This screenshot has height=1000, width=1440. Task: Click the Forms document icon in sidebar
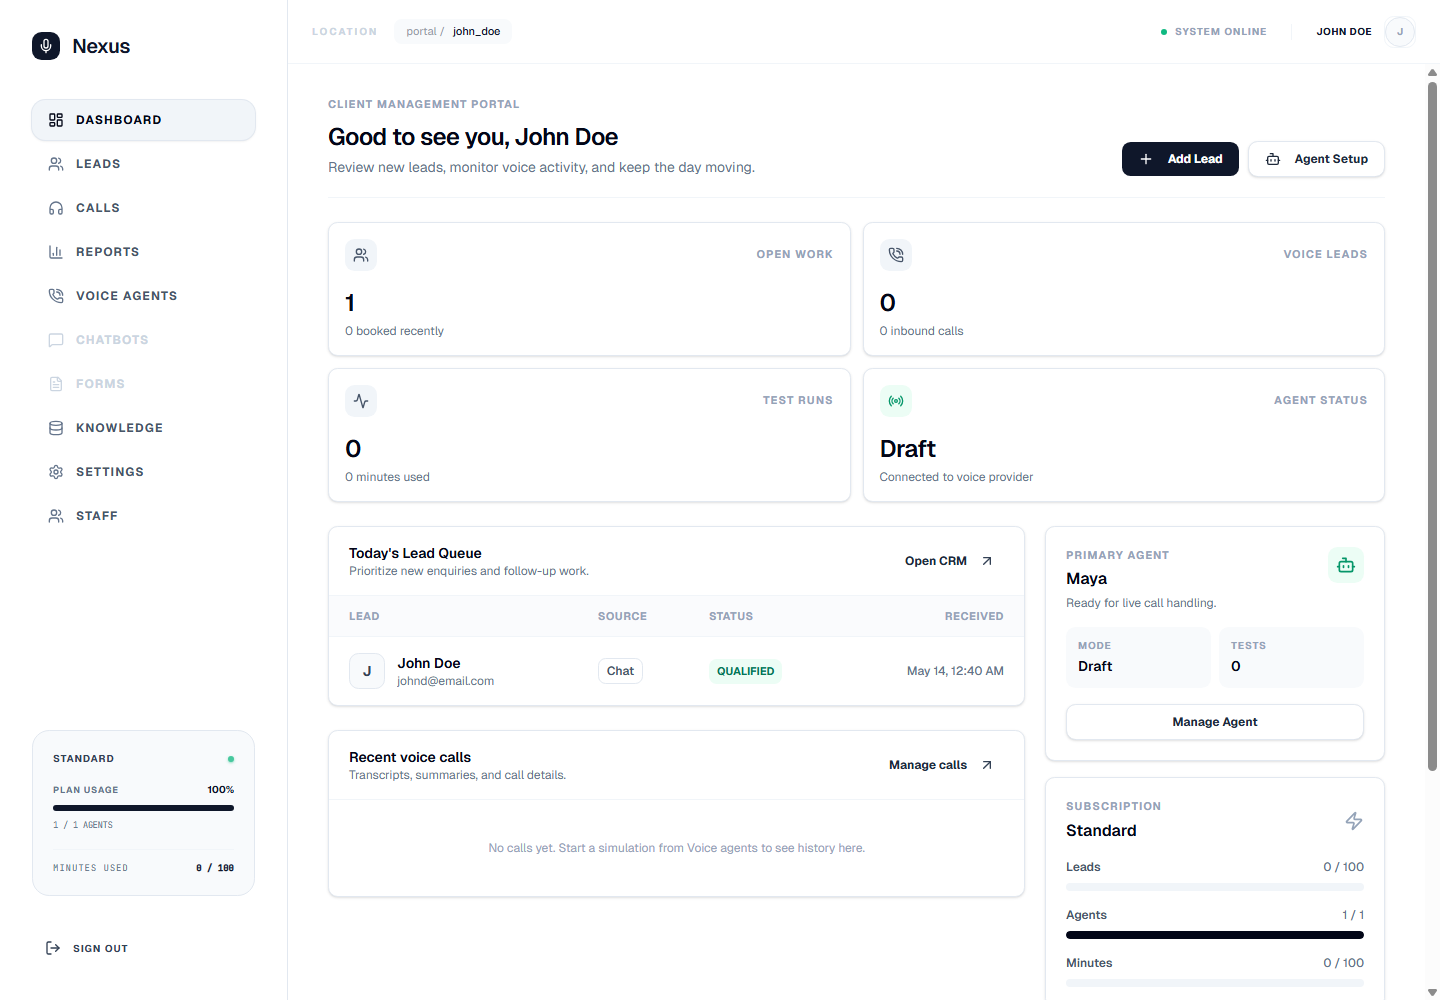pyautogui.click(x=56, y=384)
